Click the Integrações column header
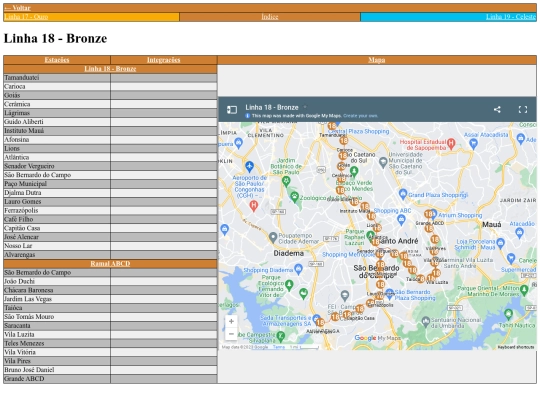This screenshot has height=405, width=540. click(164, 60)
